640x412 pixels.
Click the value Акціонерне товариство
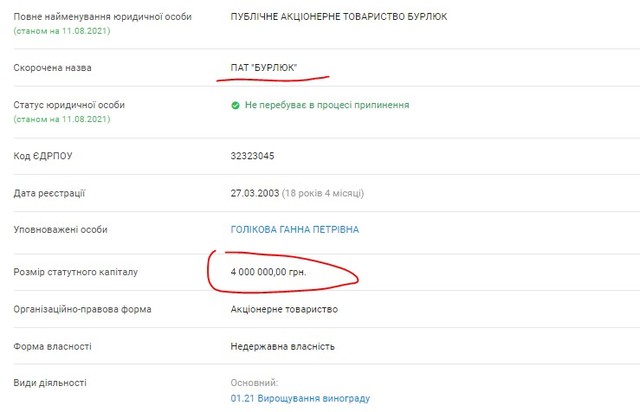285,309
